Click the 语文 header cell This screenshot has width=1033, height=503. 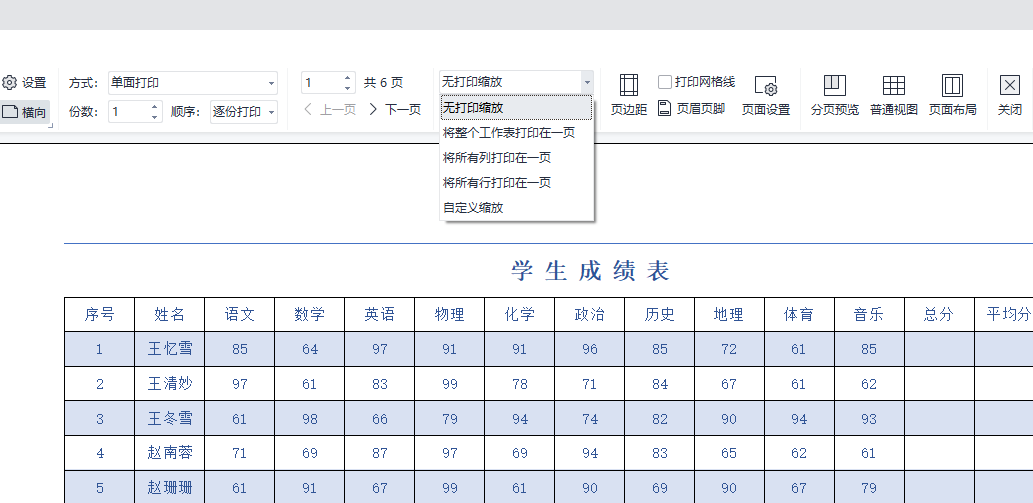pos(240,315)
